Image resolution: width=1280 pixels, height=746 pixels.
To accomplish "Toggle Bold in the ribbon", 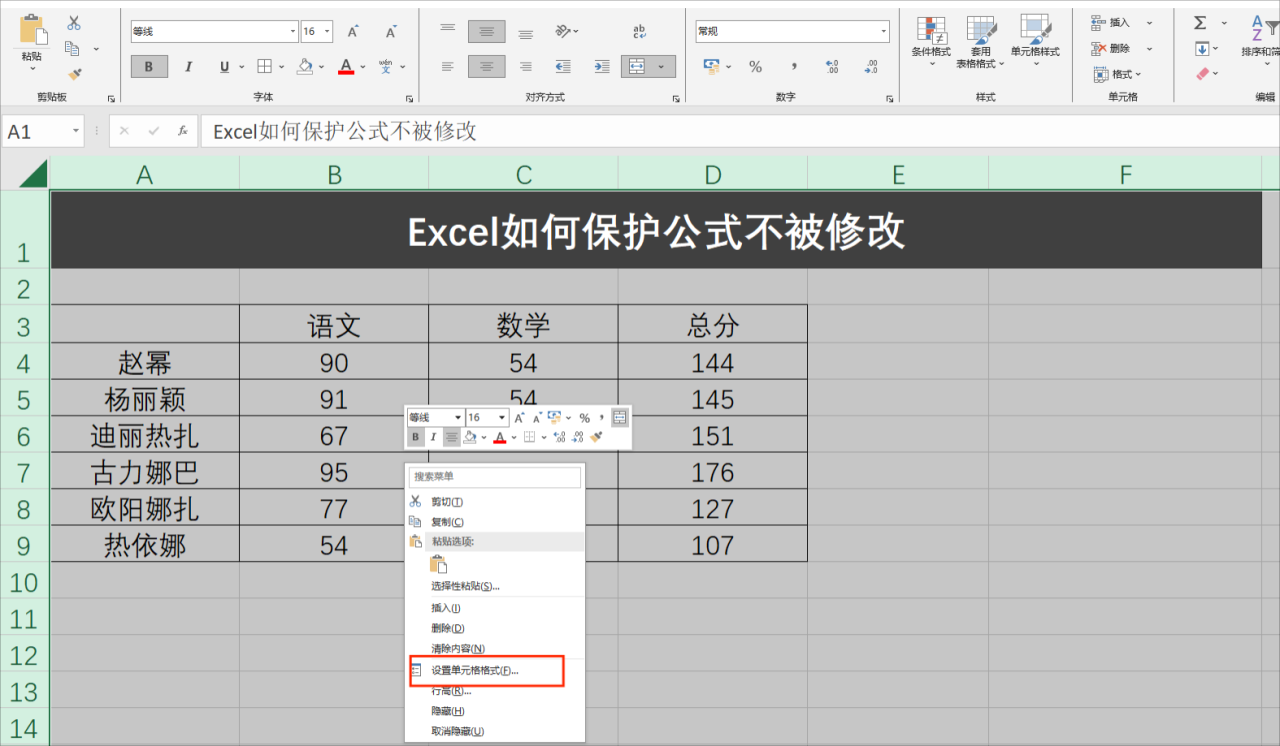I will point(149,67).
